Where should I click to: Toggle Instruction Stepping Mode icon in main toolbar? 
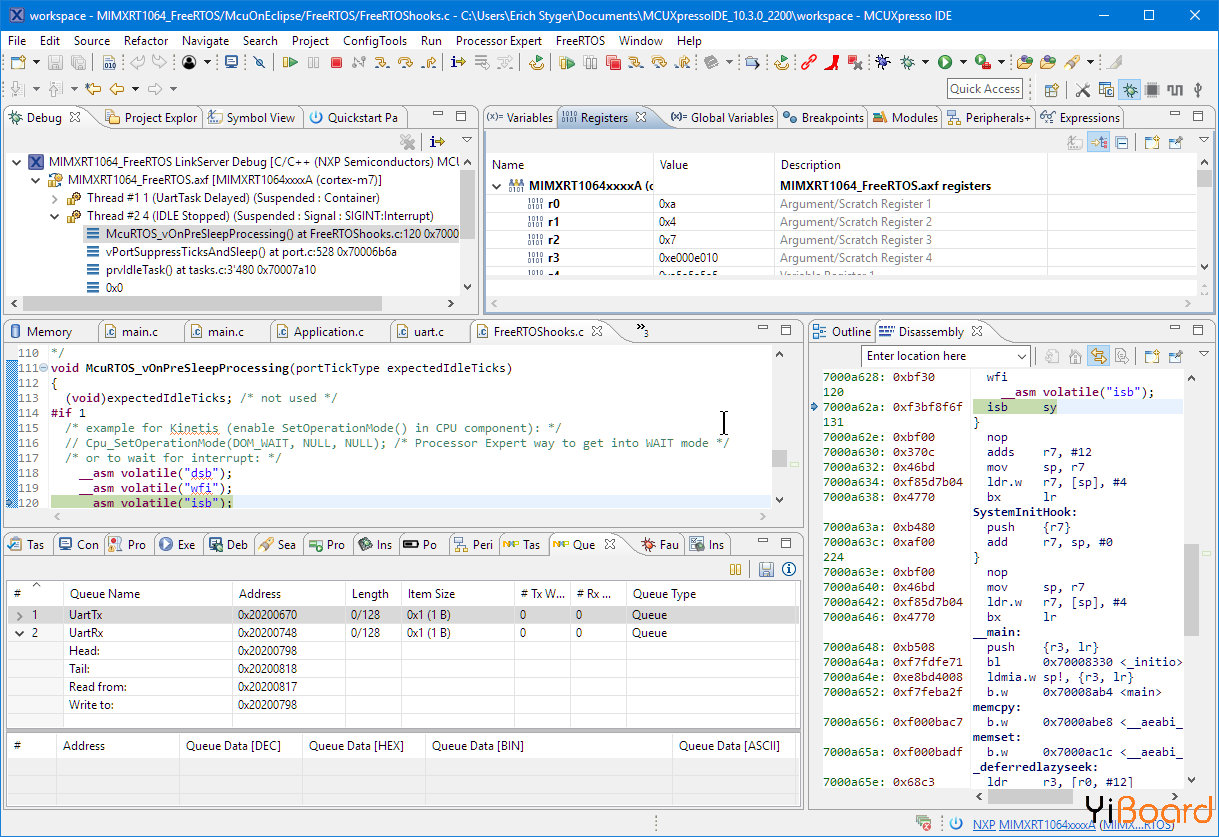point(458,62)
